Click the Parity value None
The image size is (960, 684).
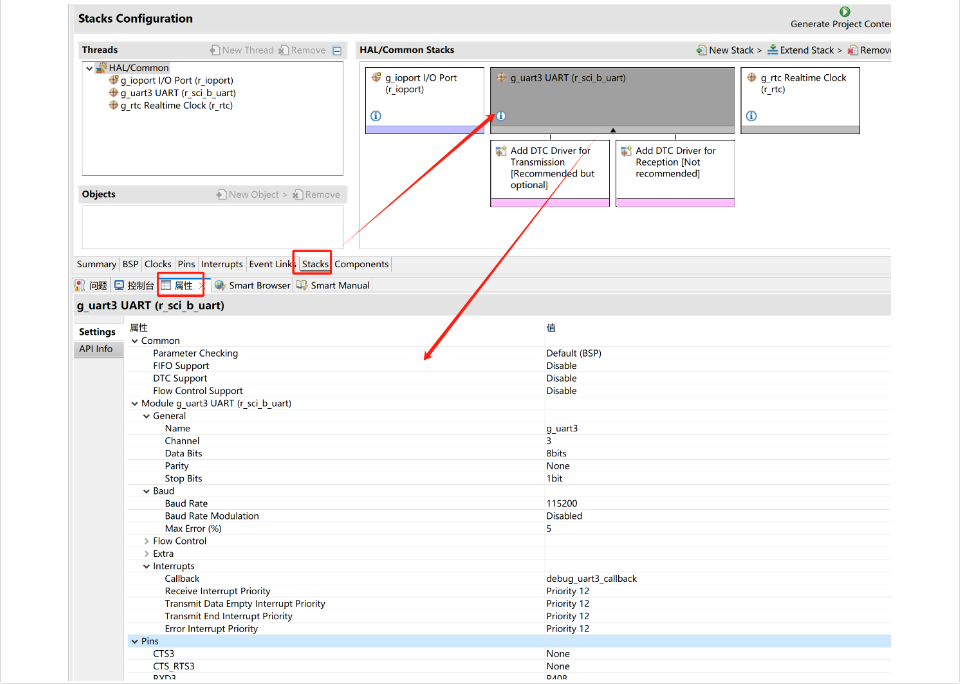tap(558, 466)
